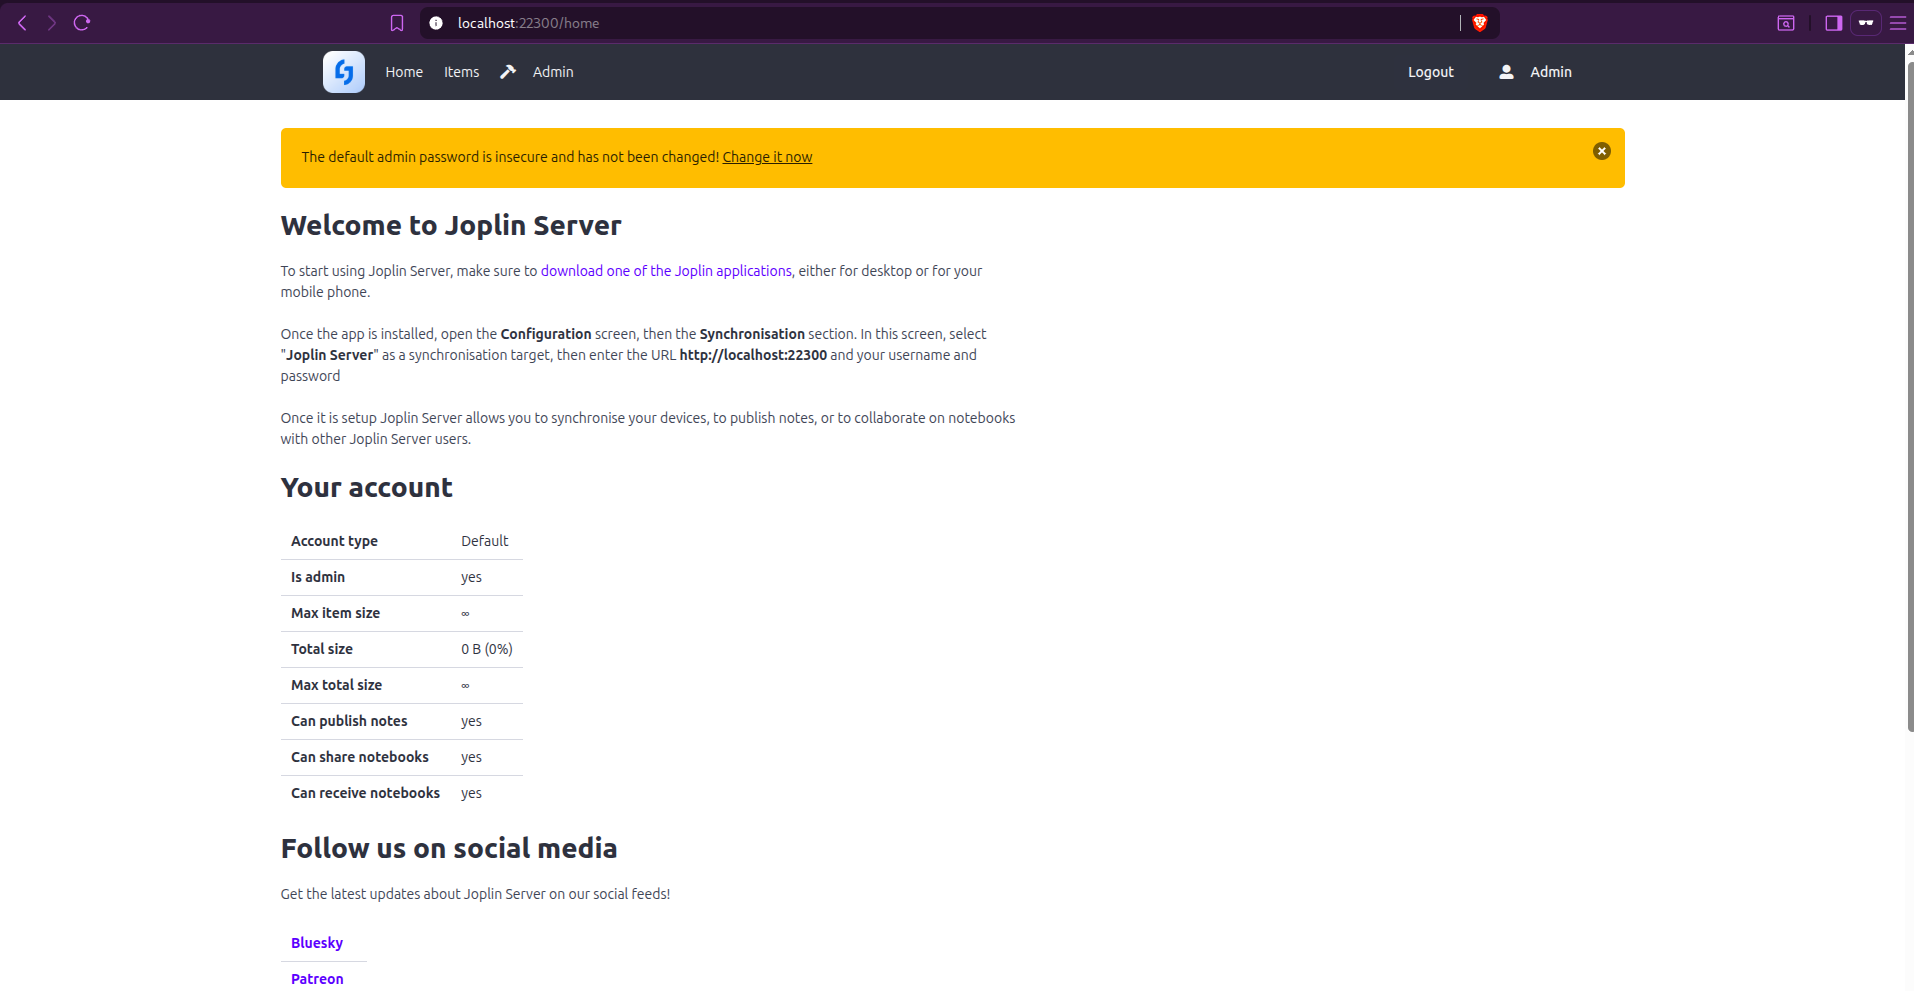Open the Home menu item
Screen dimensions: 1914x991
tap(404, 72)
